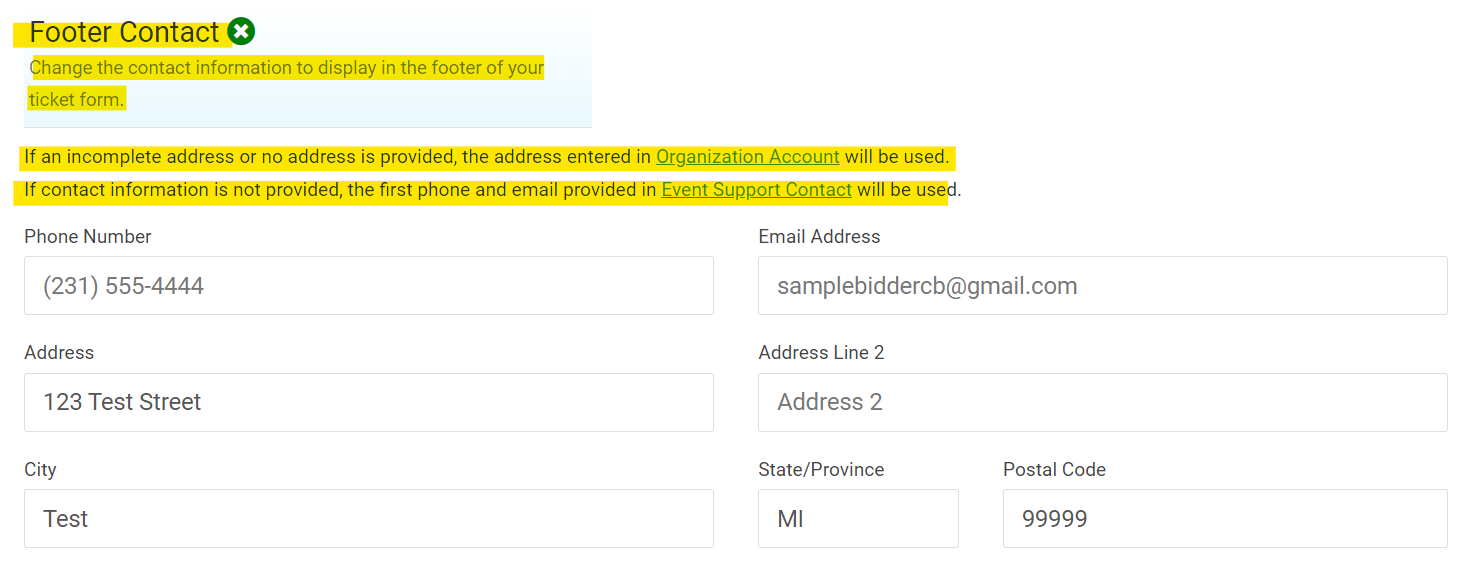This screenshot has height=577, width=1472.
Task: Click the Footer Contact heading
Action: [124, 32]
